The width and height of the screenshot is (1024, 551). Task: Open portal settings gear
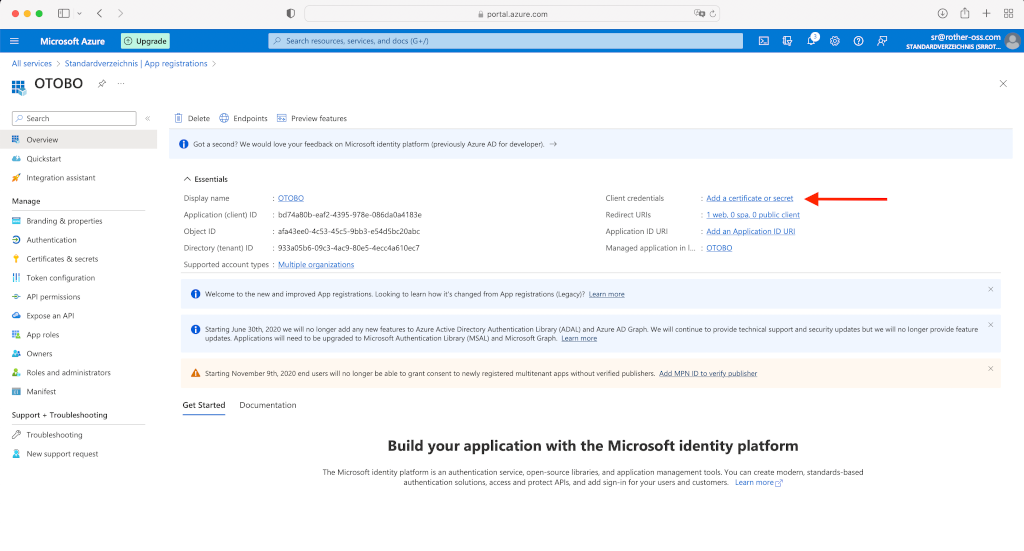pyautogui.click(x=835, y=41)
